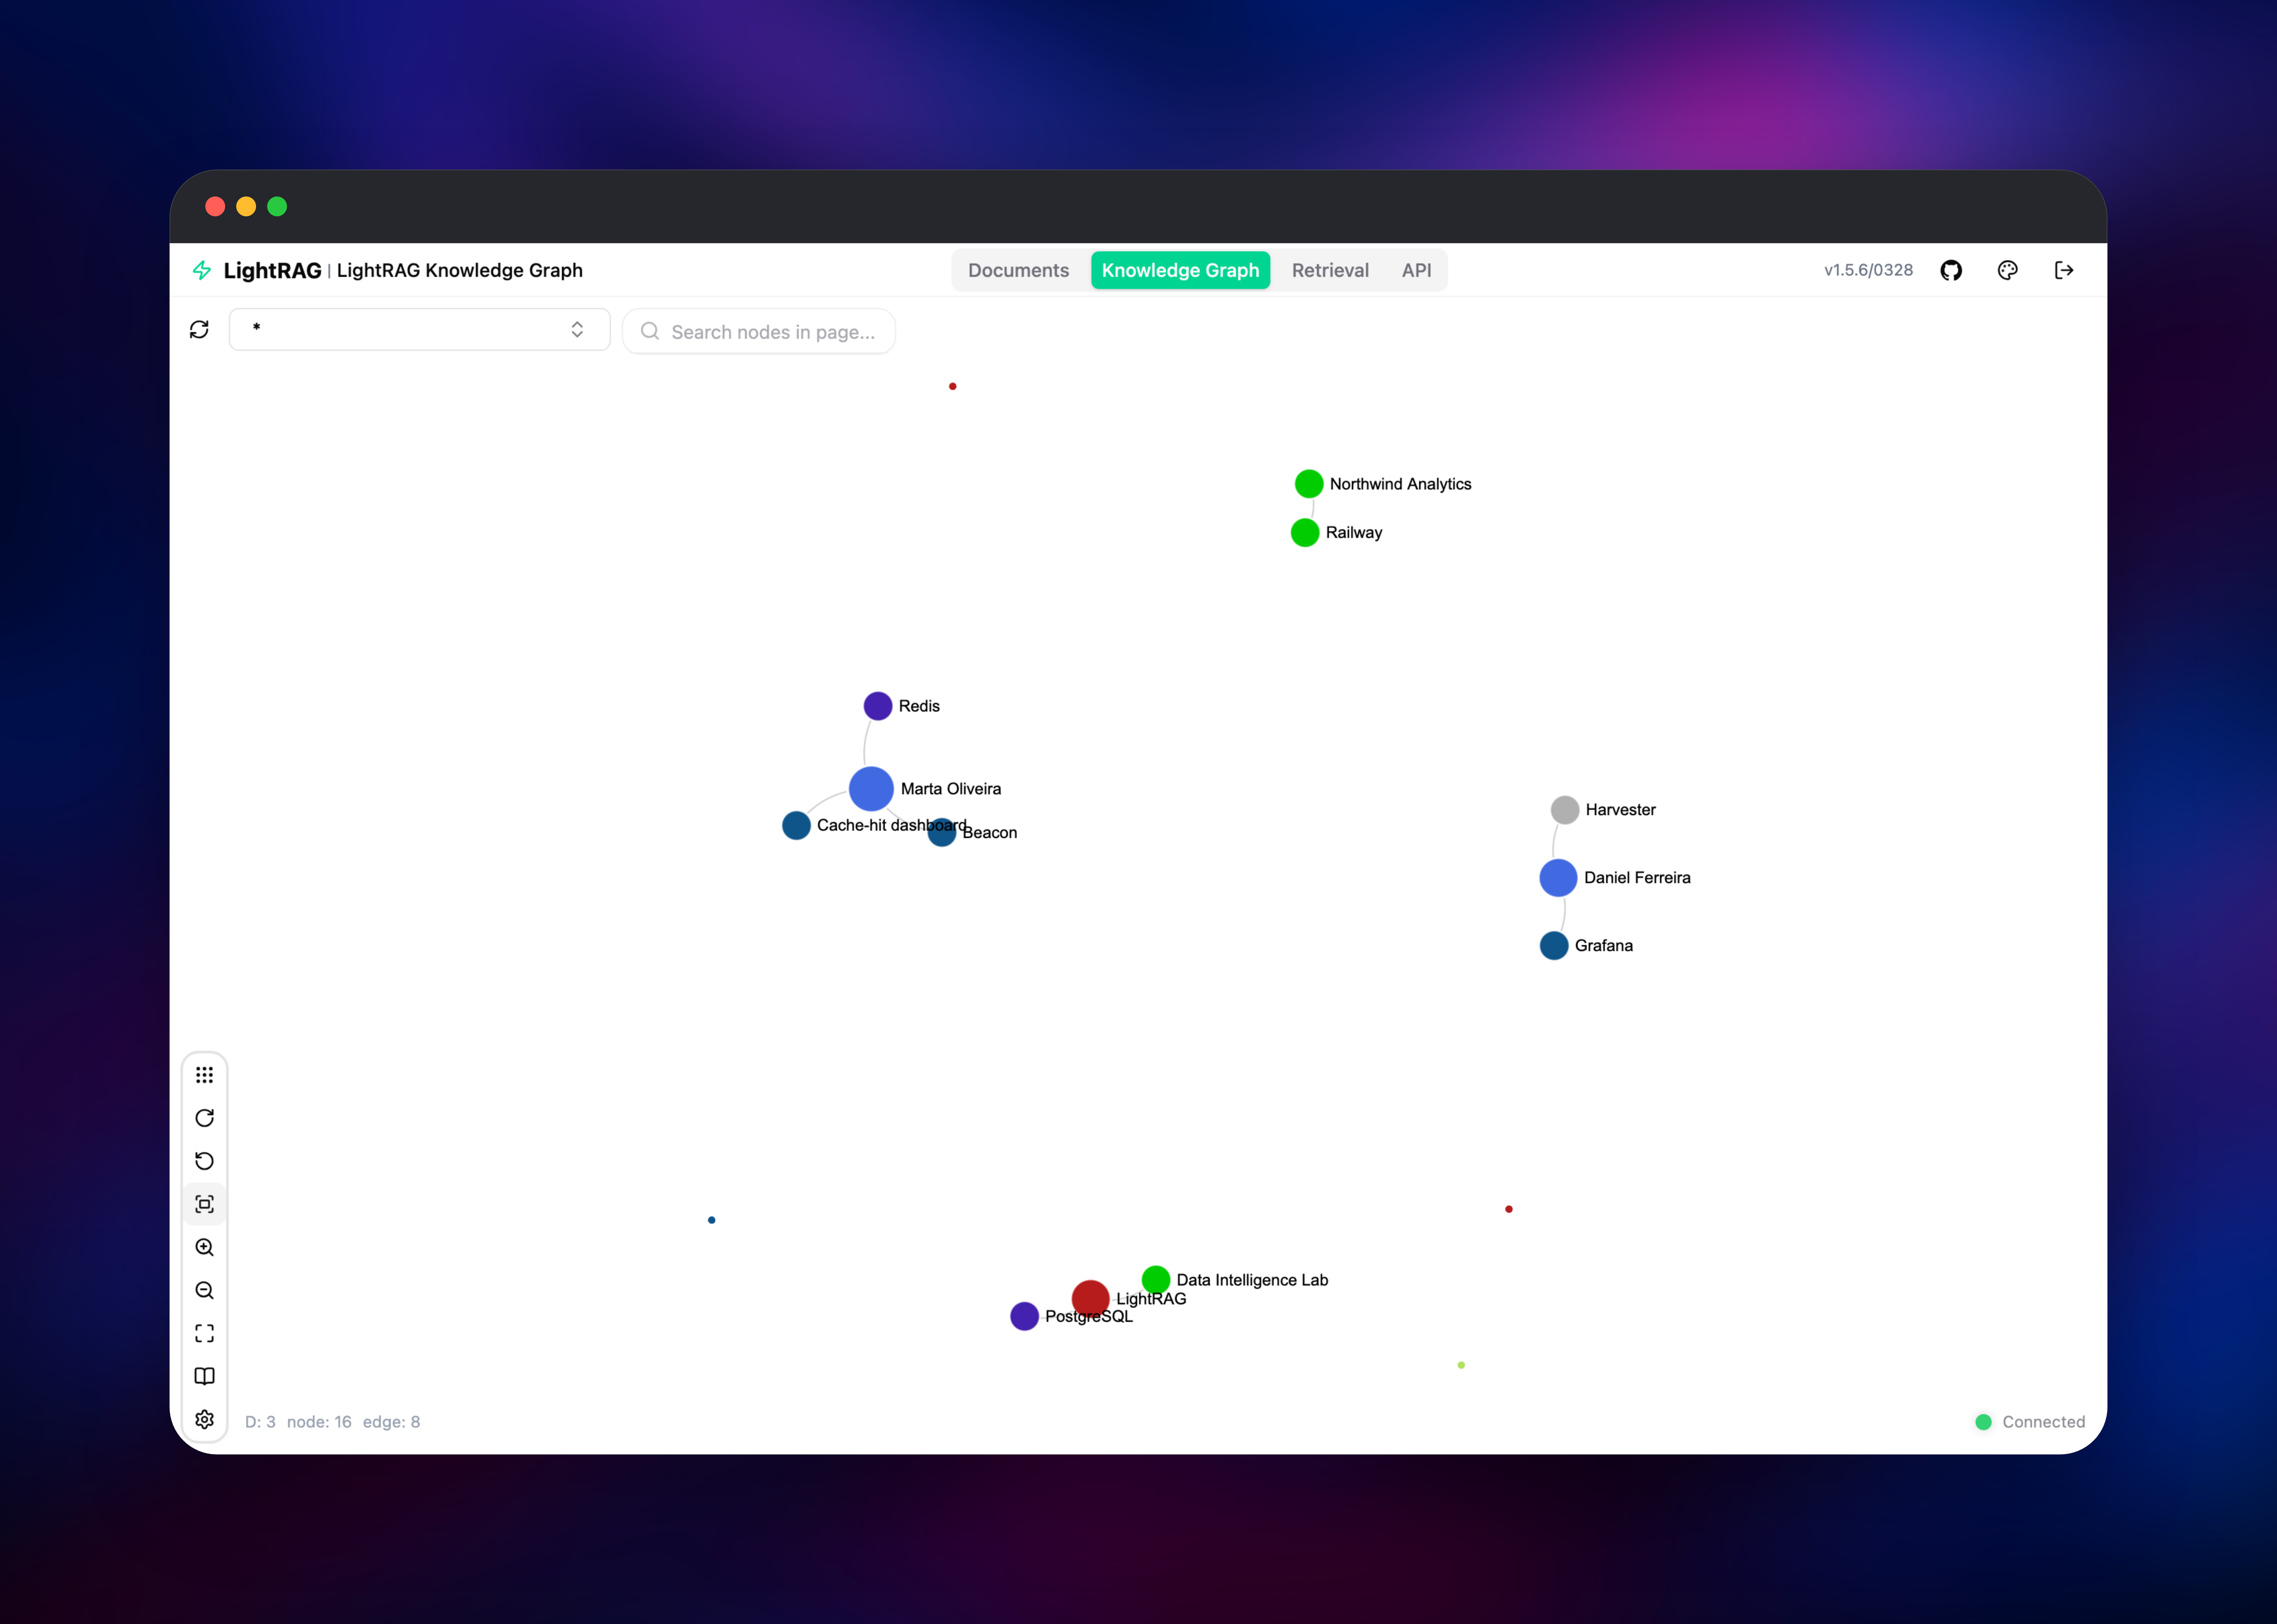Click the reset/focus view icon
This screenshot has height=1624, width=2277.
click(204, 1204)
